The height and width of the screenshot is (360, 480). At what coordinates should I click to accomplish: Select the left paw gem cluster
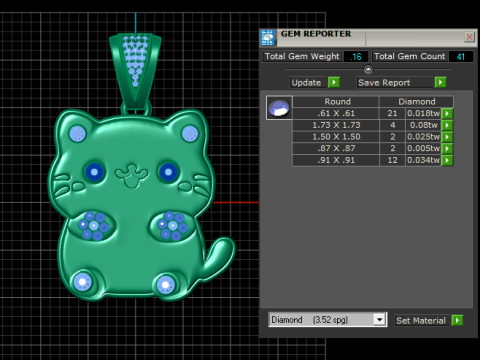coord(94,226)
